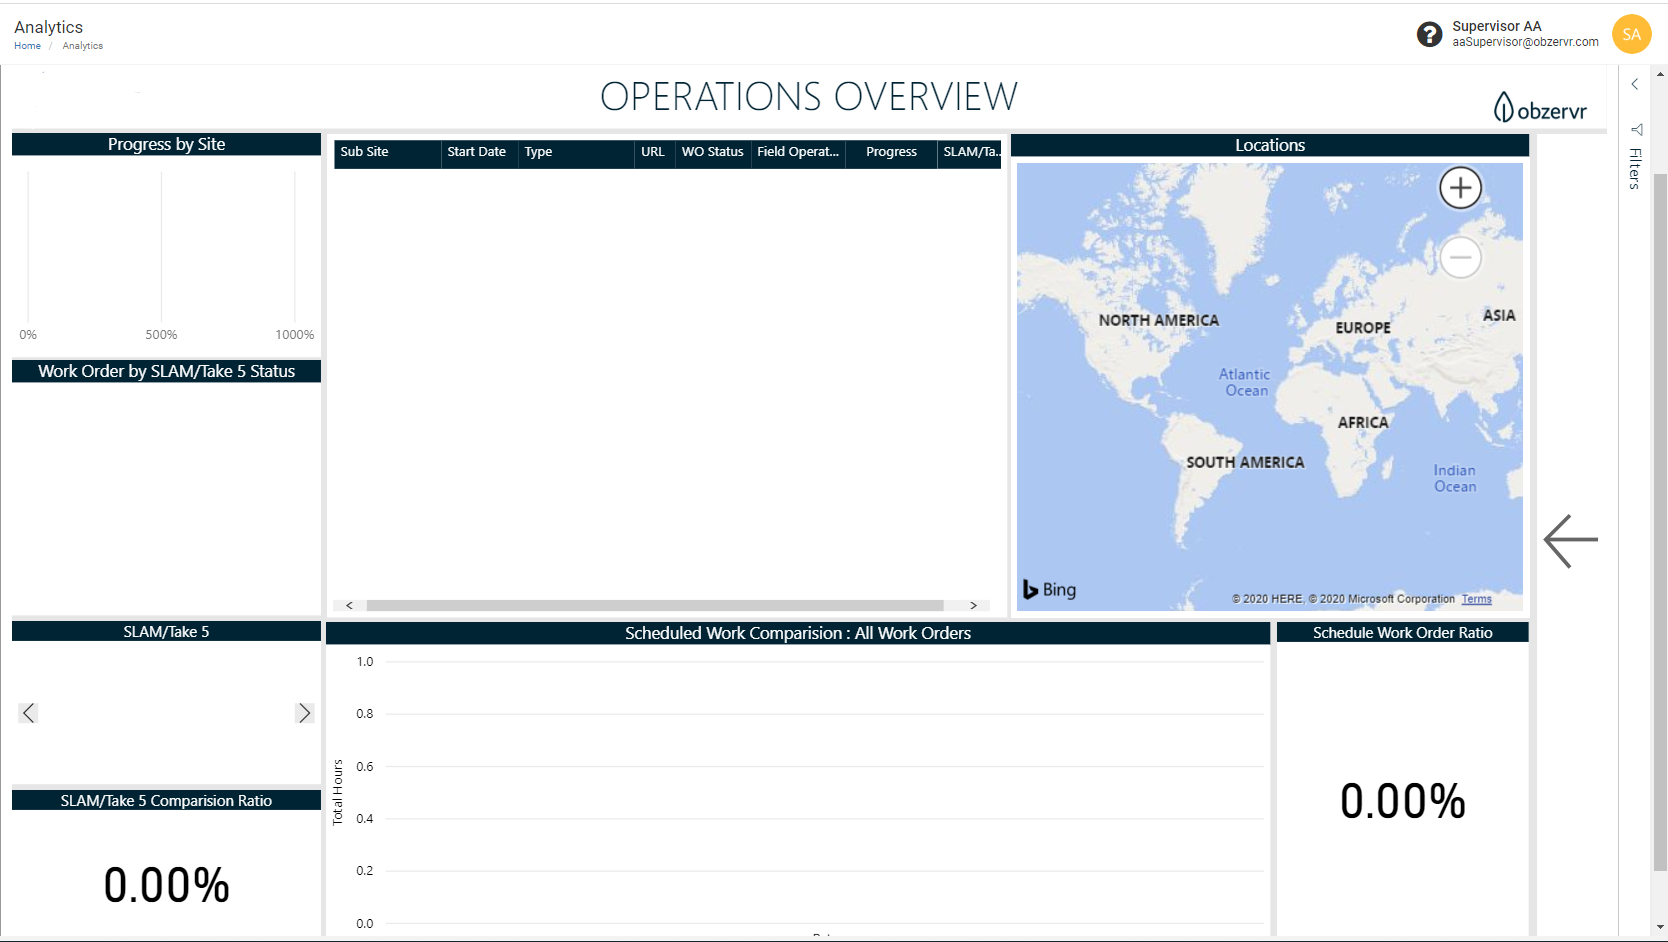Click the Total Hours axis label
Image resolution: width=1668 pixels, height=942 pixels.
pos(338,793)
